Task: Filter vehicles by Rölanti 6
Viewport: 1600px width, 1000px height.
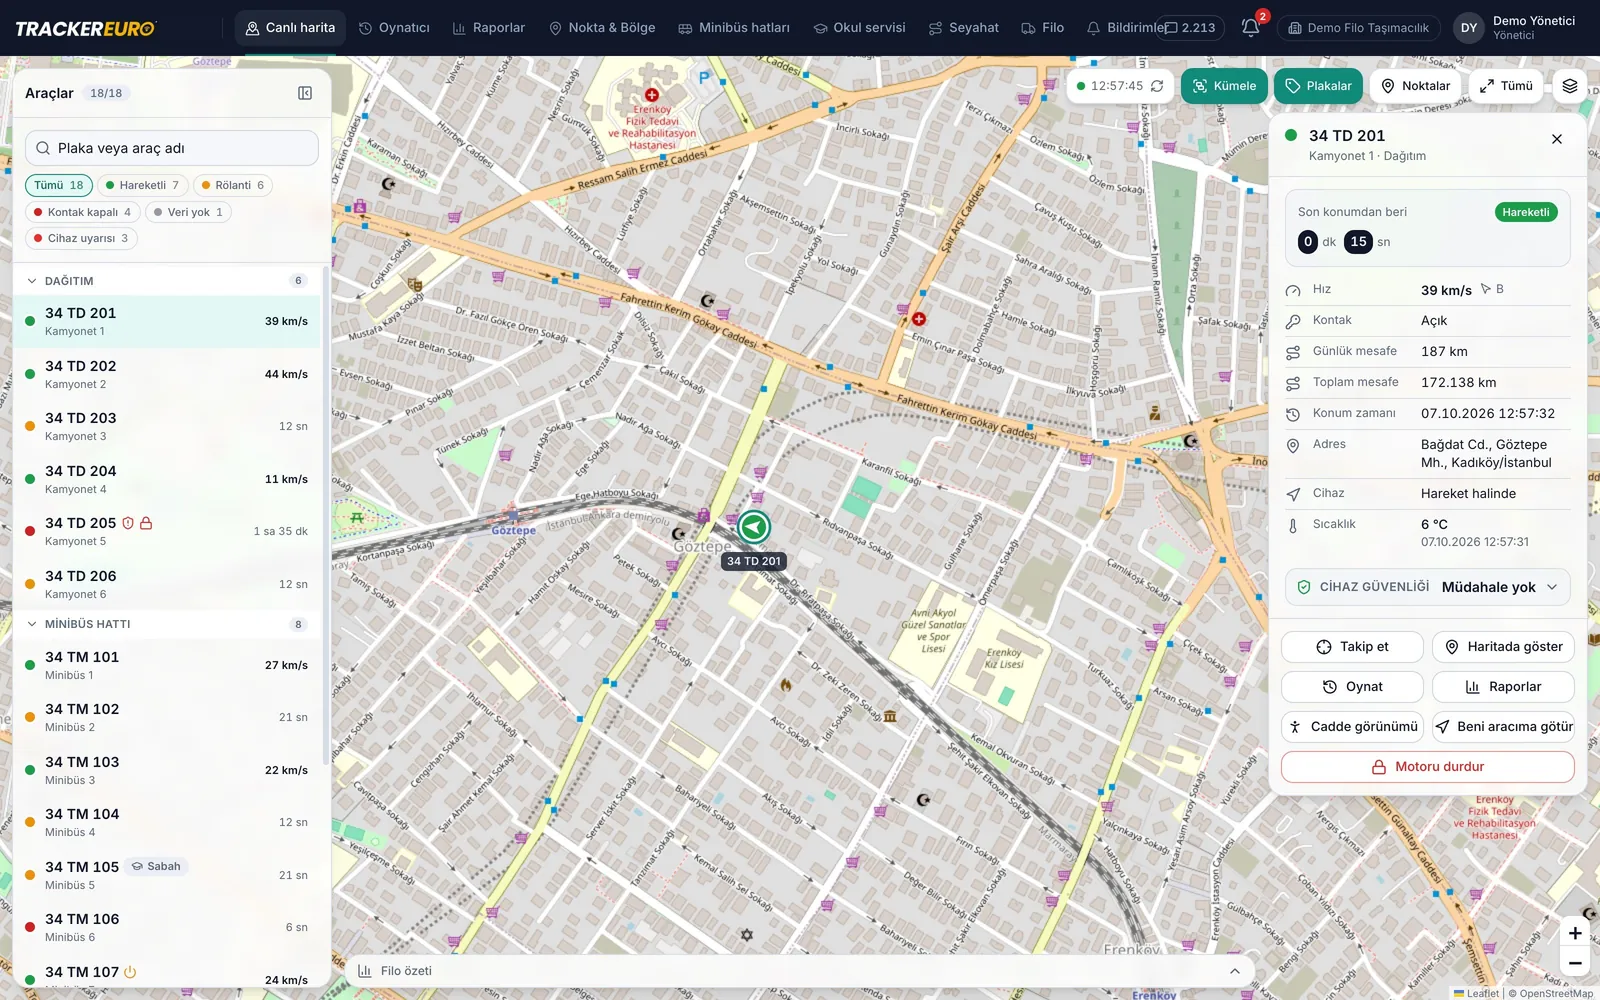Action: (x=233, y=185)
